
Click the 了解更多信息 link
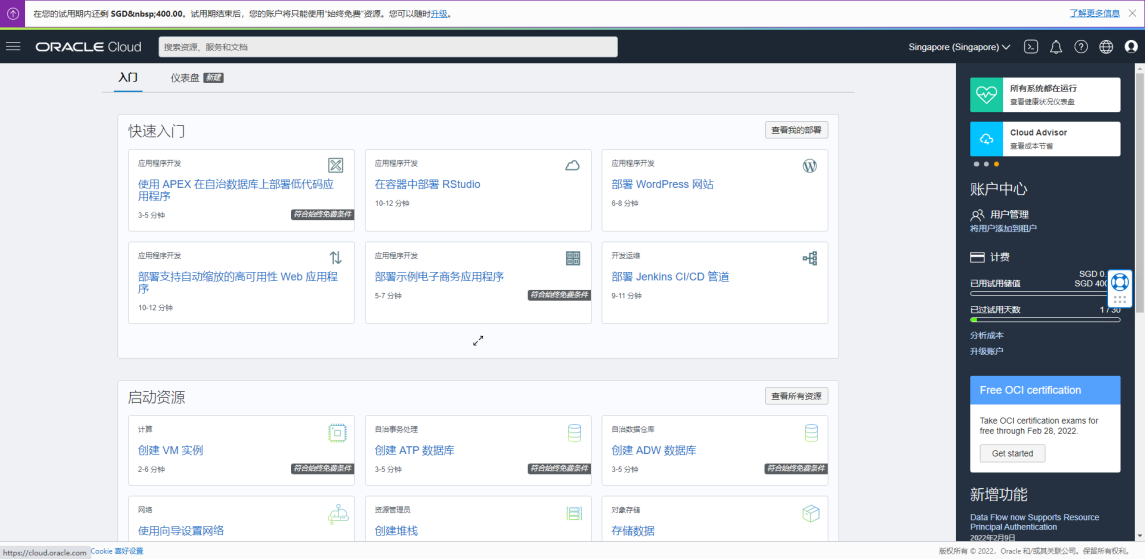[x=1095, y=13]
